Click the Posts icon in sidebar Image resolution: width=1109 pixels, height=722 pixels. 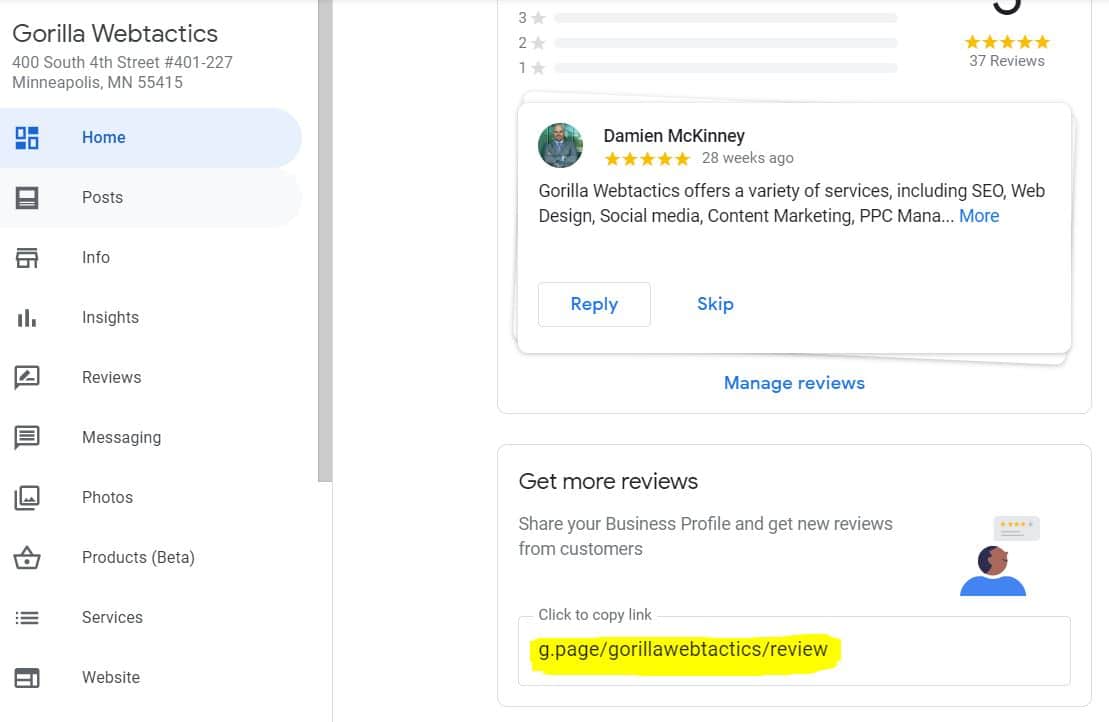point(27,198)
